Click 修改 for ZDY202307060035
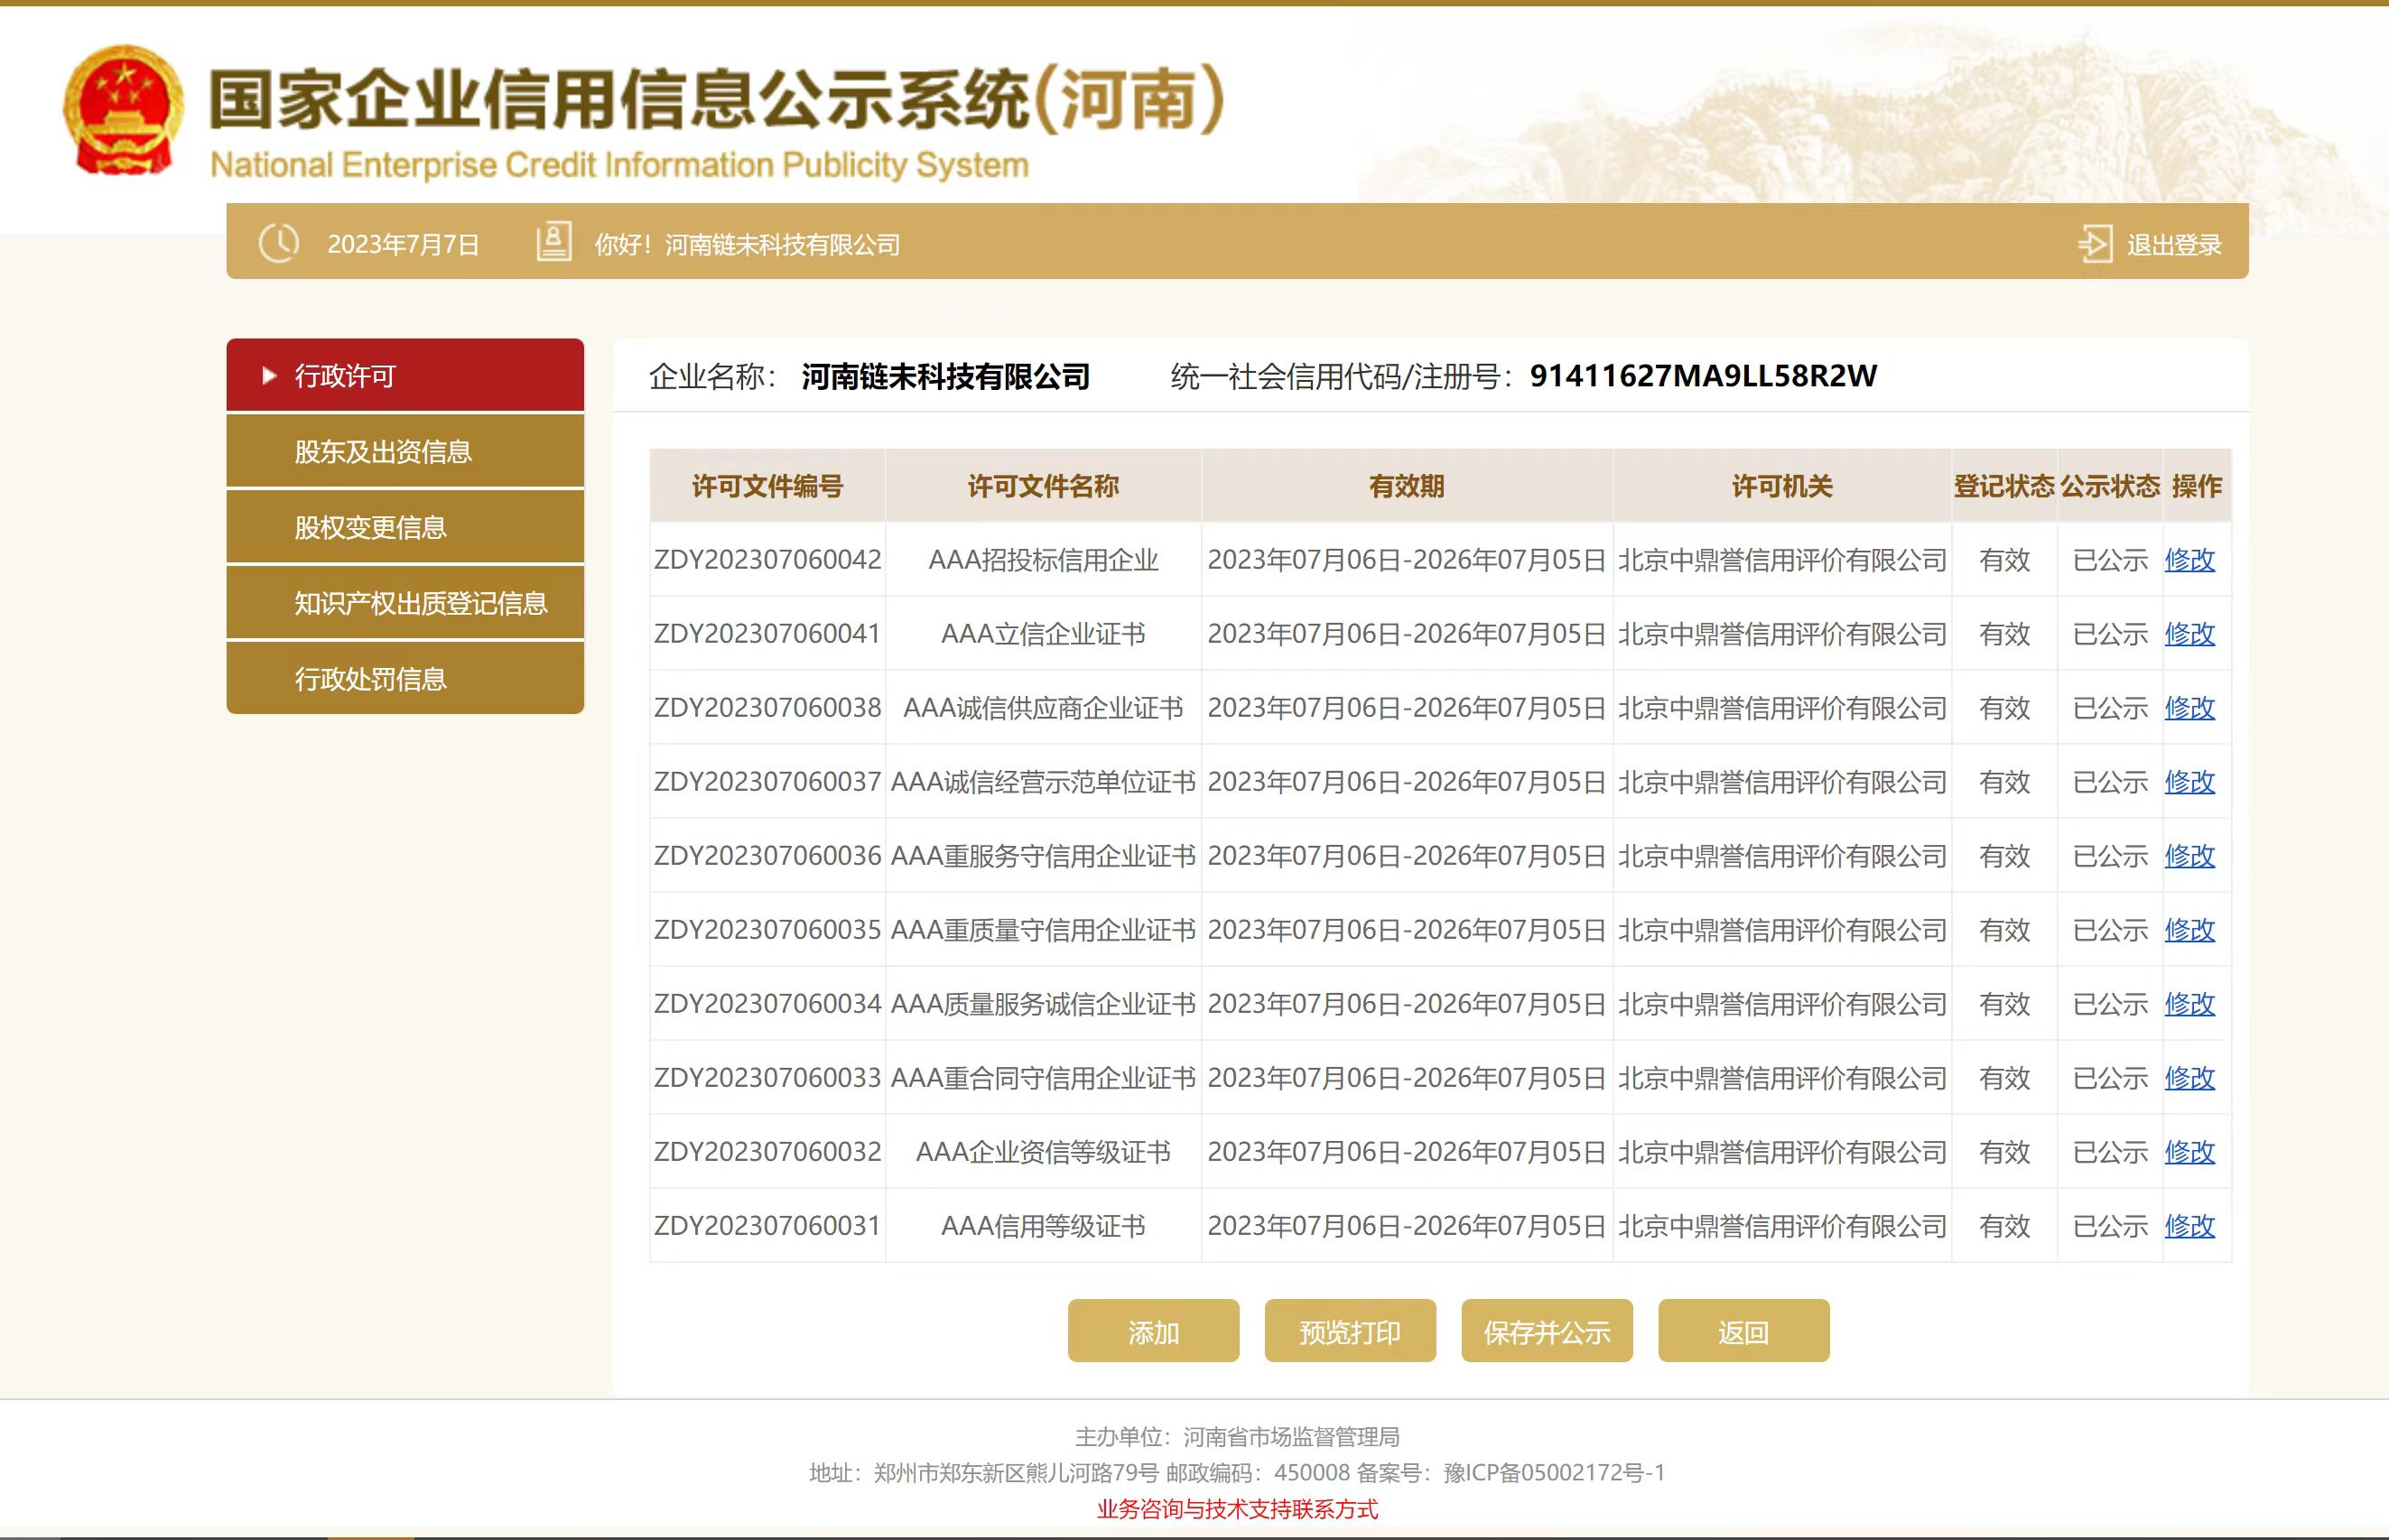2389x1540 pixels. [x=2190, y=930]
